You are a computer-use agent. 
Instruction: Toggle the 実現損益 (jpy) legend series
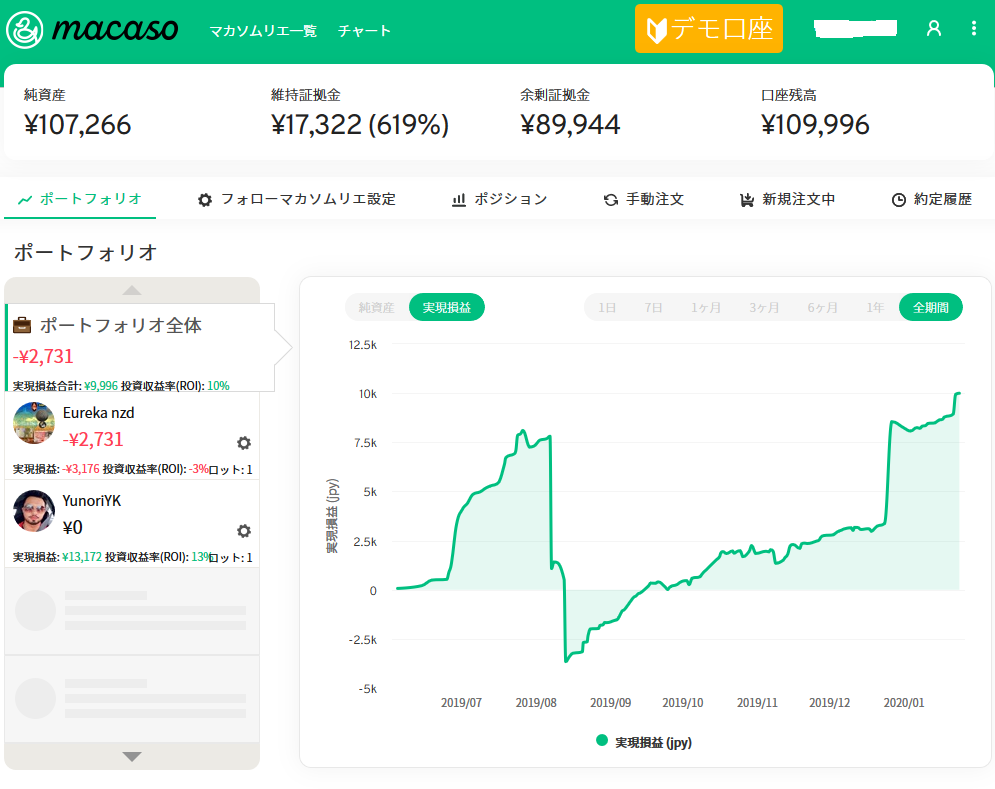click(644, 742)
